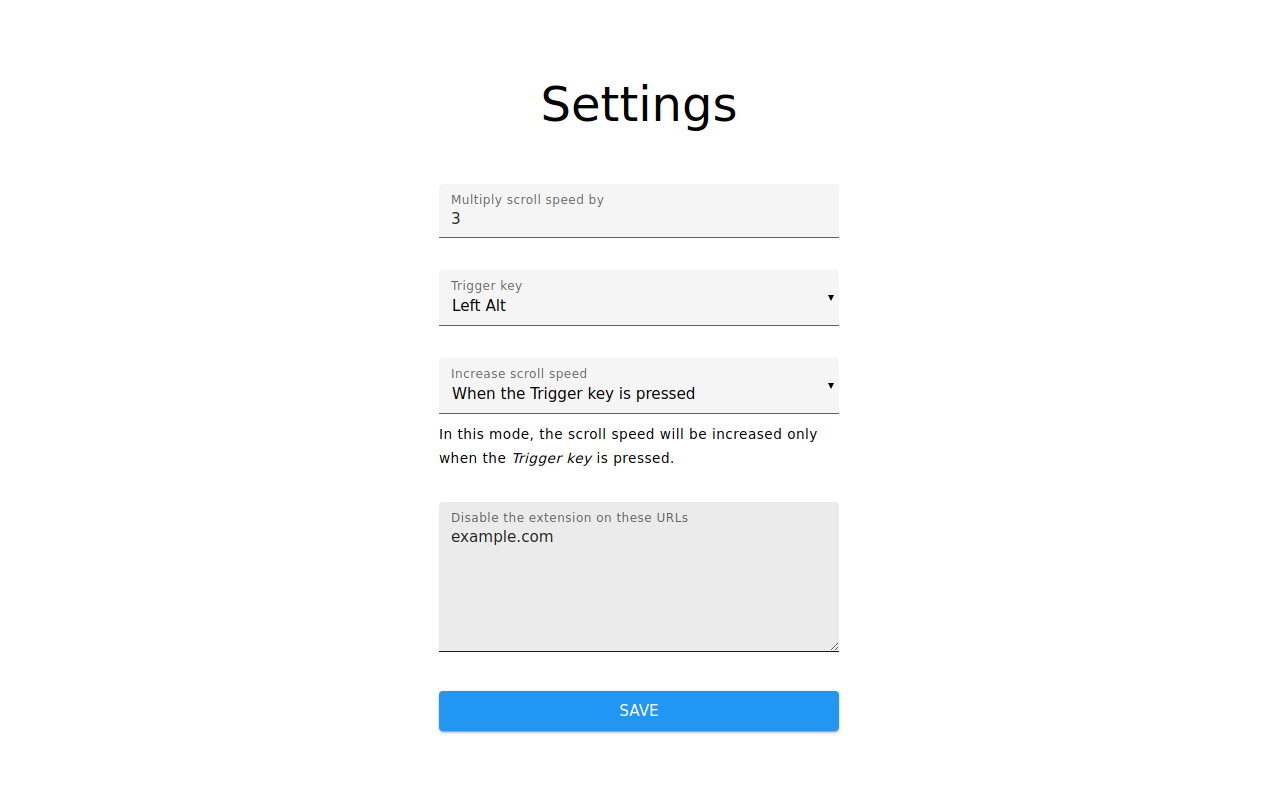Focus the Disable extension URLs text area
Viewport: 1280px width, 800px height.
[x=638, y=577]
